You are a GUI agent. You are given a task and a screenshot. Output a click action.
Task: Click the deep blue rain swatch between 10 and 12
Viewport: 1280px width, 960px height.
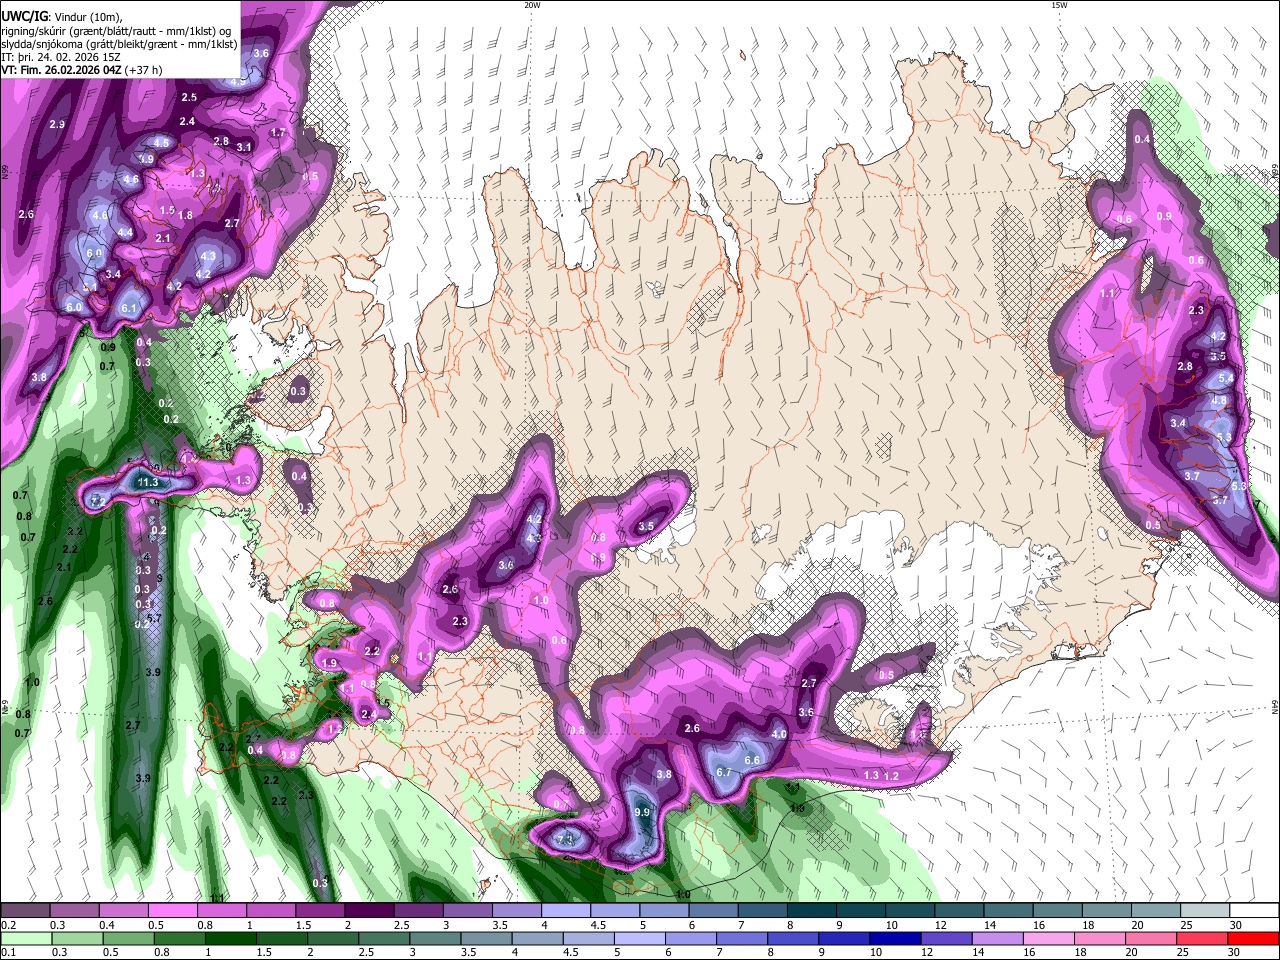pos(896,938)
